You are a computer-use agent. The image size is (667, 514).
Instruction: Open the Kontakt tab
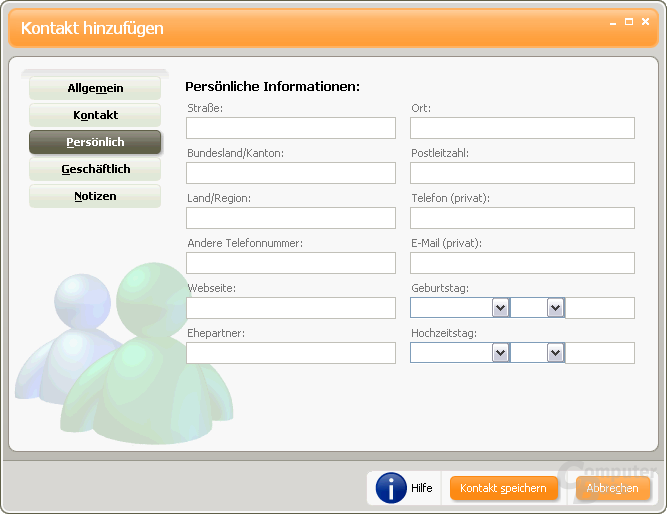95,115
